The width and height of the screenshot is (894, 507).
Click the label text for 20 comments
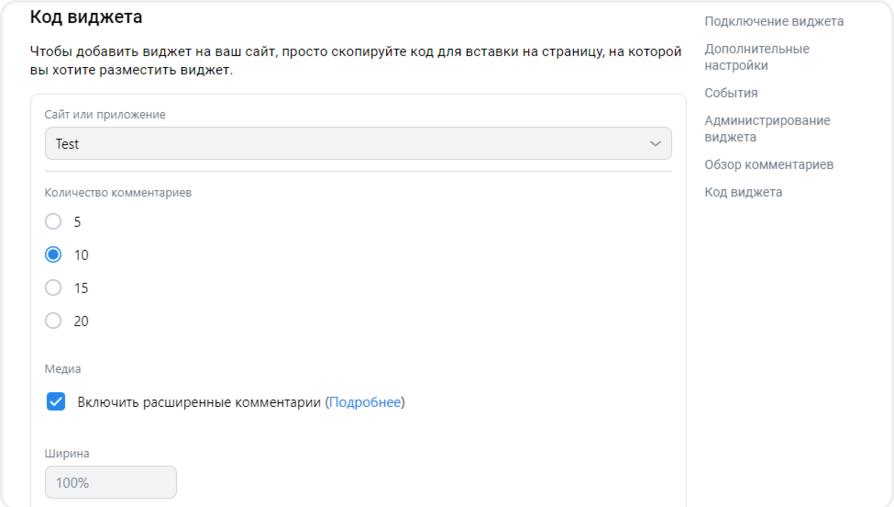(81, 321)
